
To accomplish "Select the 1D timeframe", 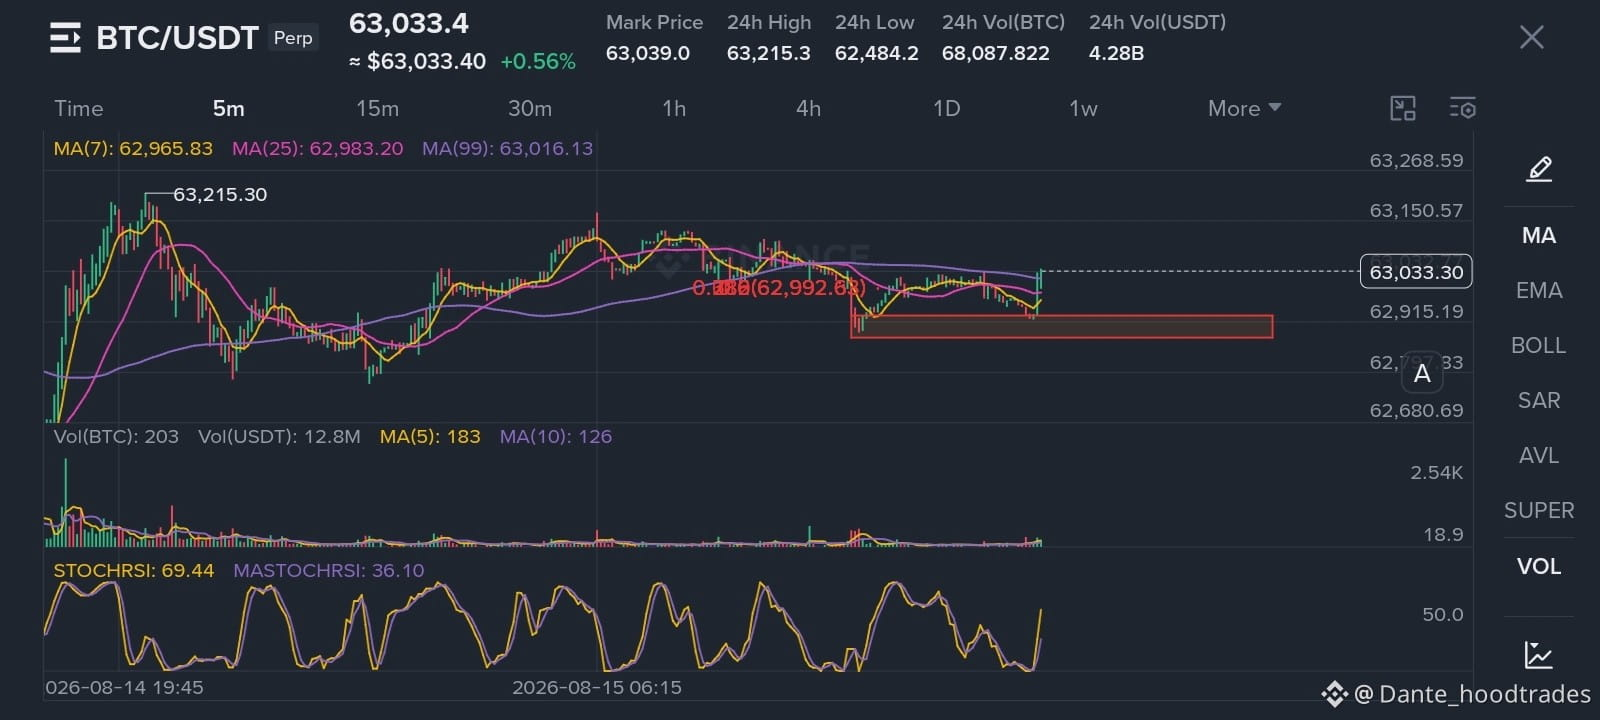I will [946, 108].
